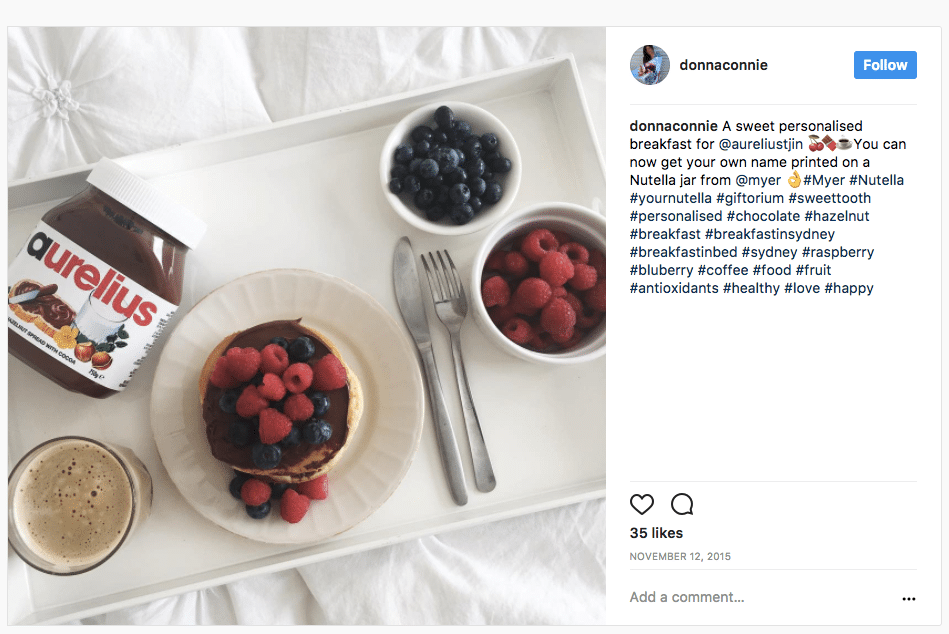Follow donnaconnie with the blue button
The width and height of the screenshot is (949, 634).
(885, 65)
